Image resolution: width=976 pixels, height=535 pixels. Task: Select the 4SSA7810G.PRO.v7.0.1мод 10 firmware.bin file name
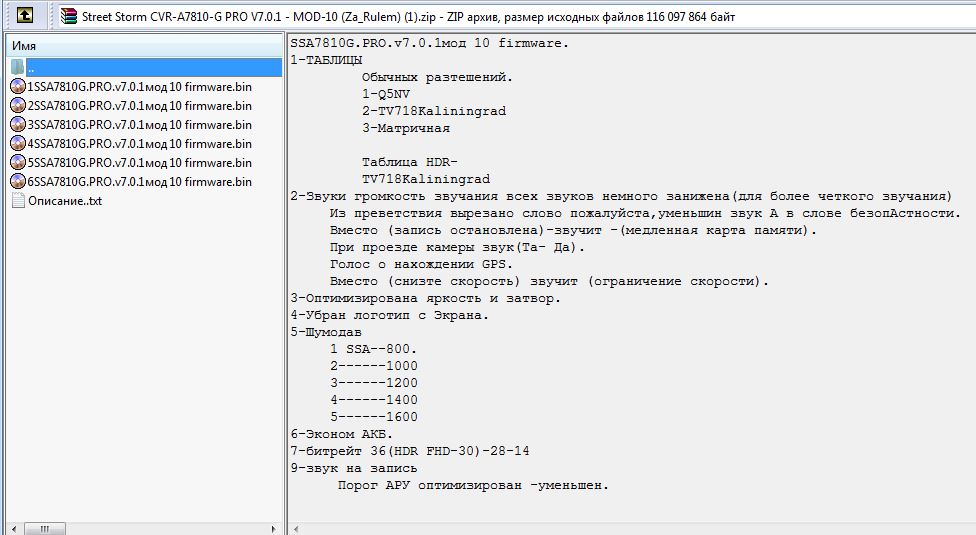[x=140, y=144]
